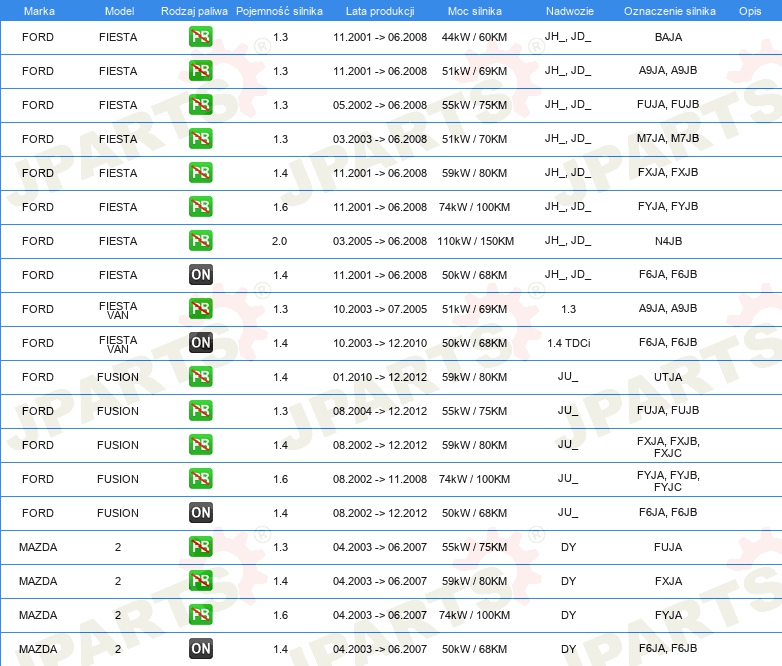The image size is (782, 666).
Task: Click the Marka column header
Action: (x=39, y=11)
